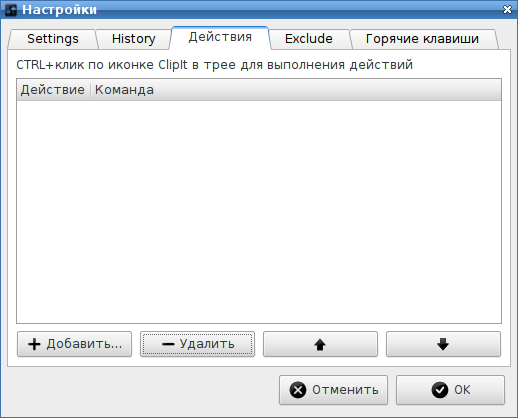Click the Удалить button
This screenshot has height=418, width=518.
[x=197, y=344]
